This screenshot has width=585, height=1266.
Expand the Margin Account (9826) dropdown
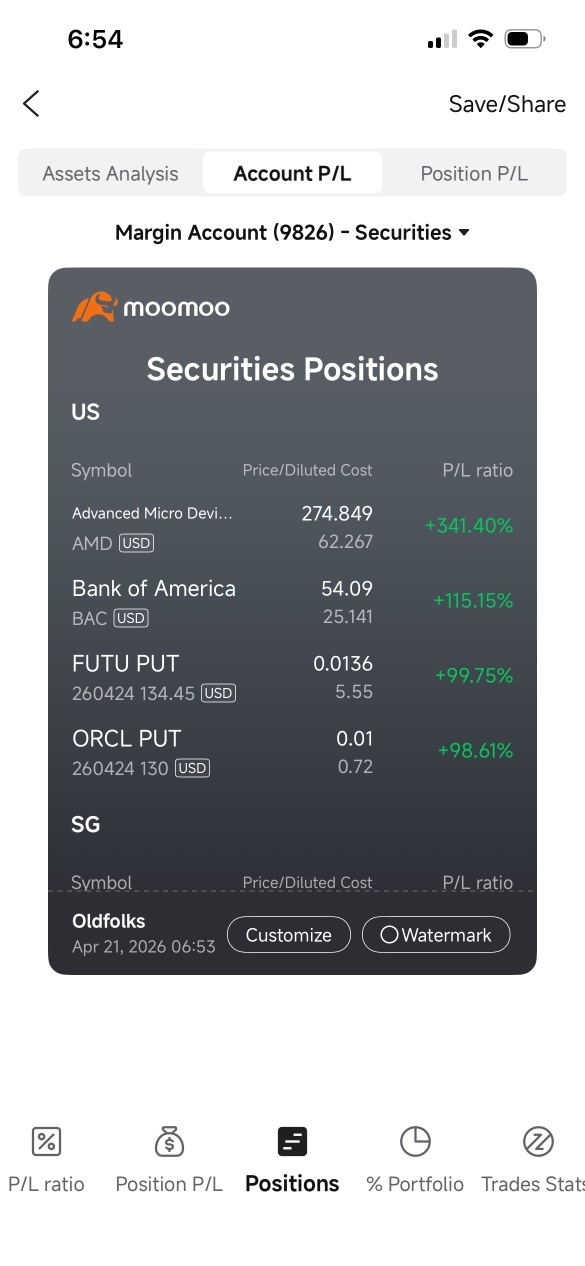pos(292,233)
